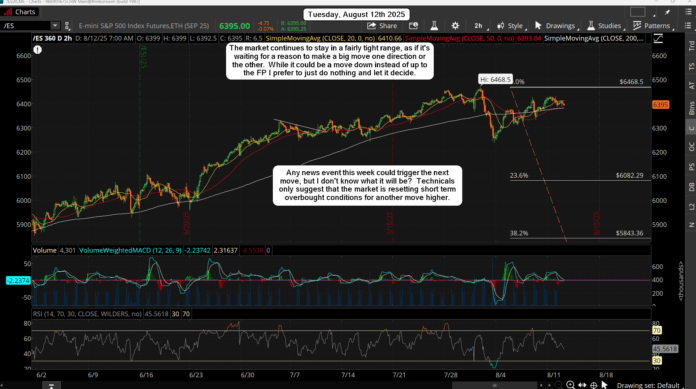Click the Style button

pos(510,26)
